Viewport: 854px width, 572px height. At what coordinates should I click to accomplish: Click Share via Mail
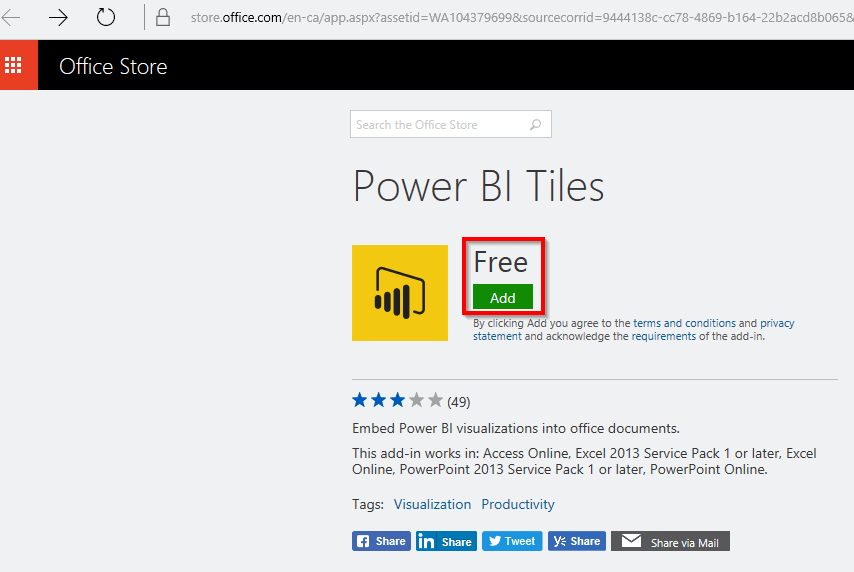(x=670, y=541)
